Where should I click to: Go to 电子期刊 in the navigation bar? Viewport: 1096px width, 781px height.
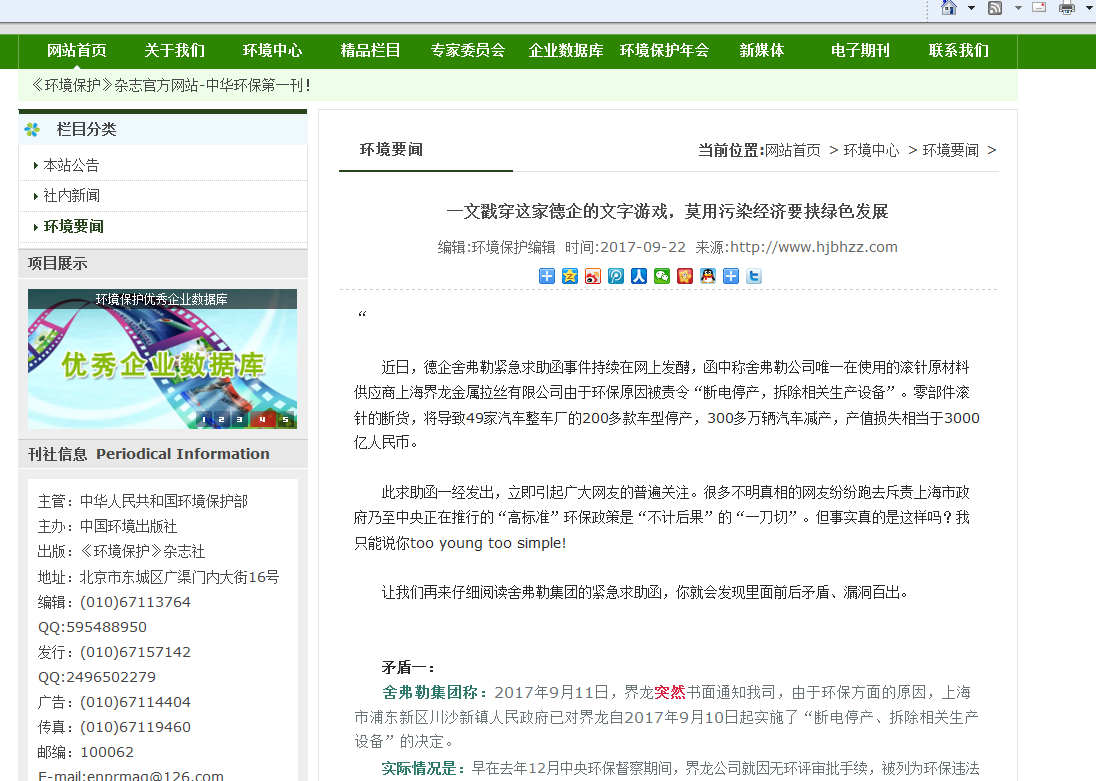click(x=860, y=51)
